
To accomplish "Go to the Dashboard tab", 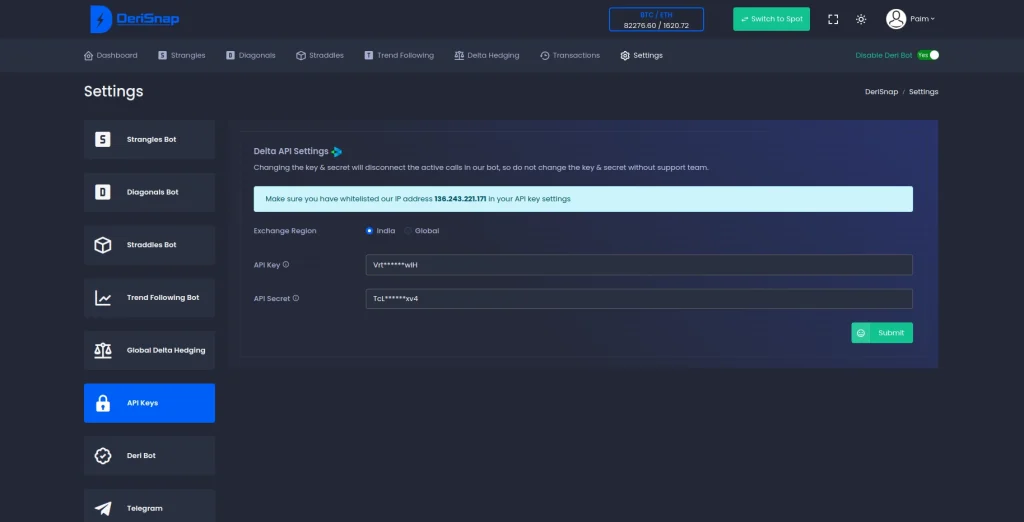I will (x=111, y=55).
